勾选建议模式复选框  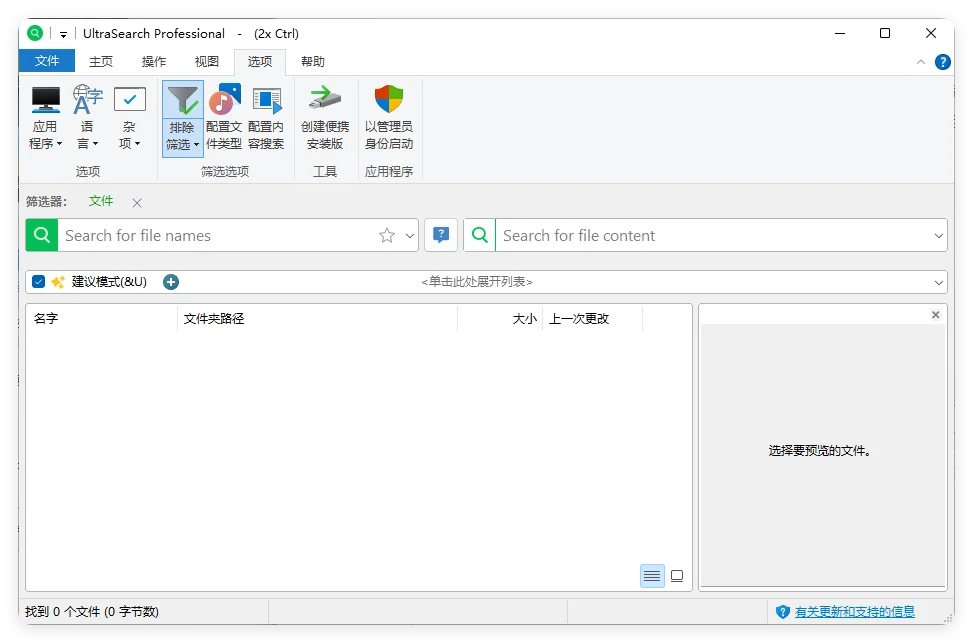tap(38, 282)
